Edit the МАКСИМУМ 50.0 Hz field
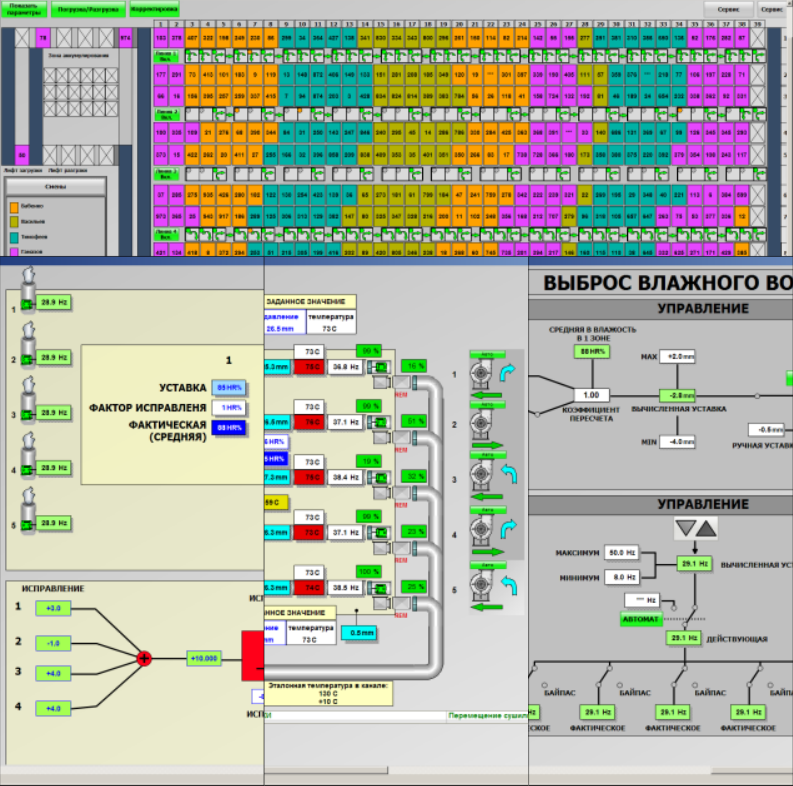This screenshot has width=793, height=786. [x=622, y=553]
